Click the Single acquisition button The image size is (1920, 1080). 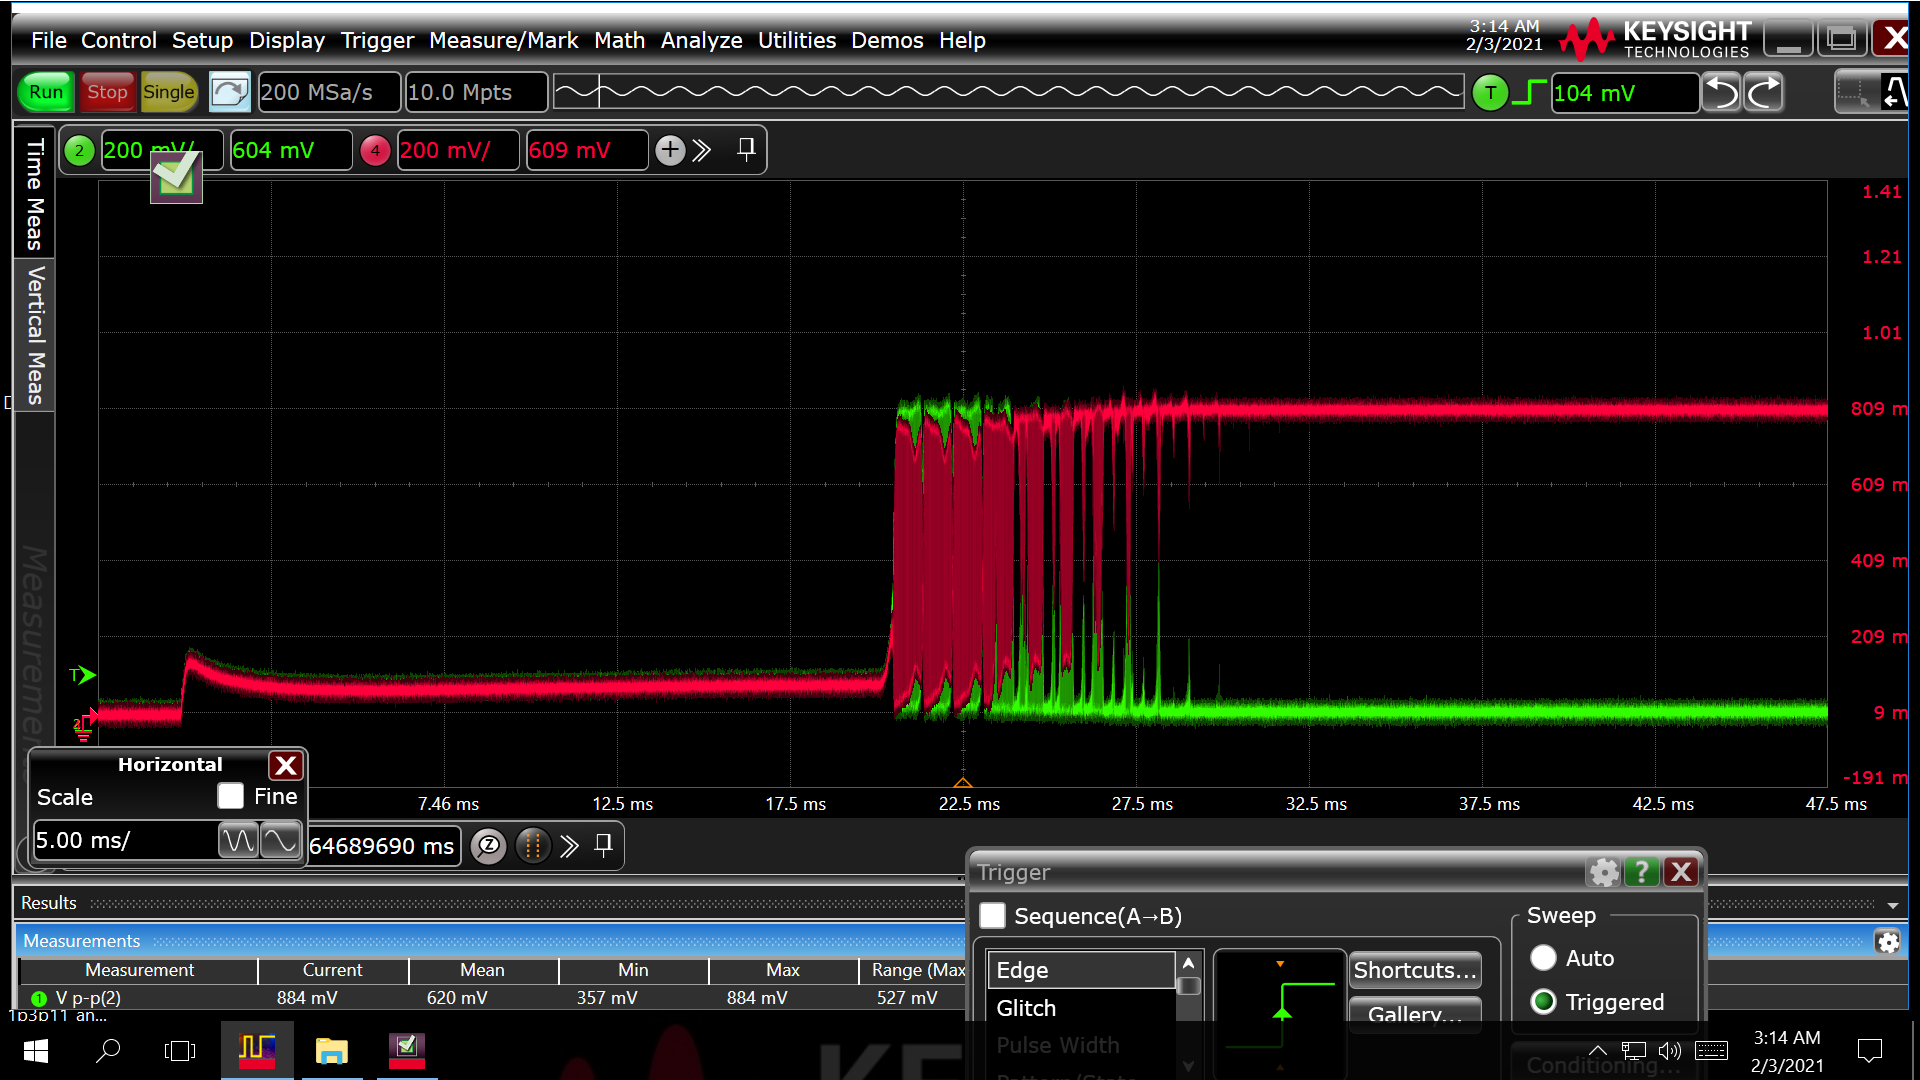coord(168,92)
